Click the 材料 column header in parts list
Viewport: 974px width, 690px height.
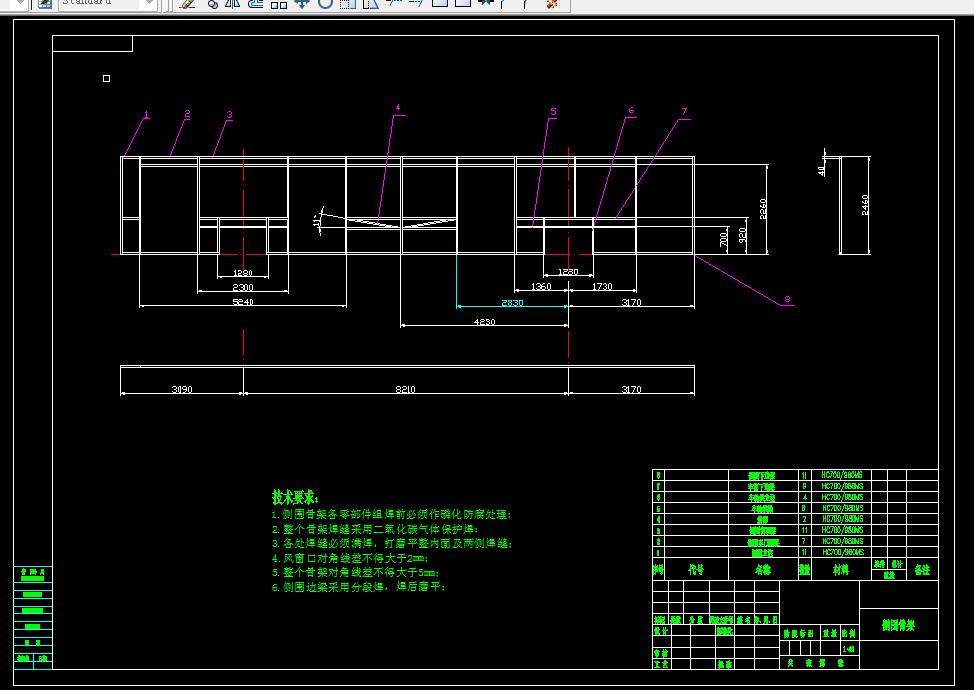(x=841, y=570)
